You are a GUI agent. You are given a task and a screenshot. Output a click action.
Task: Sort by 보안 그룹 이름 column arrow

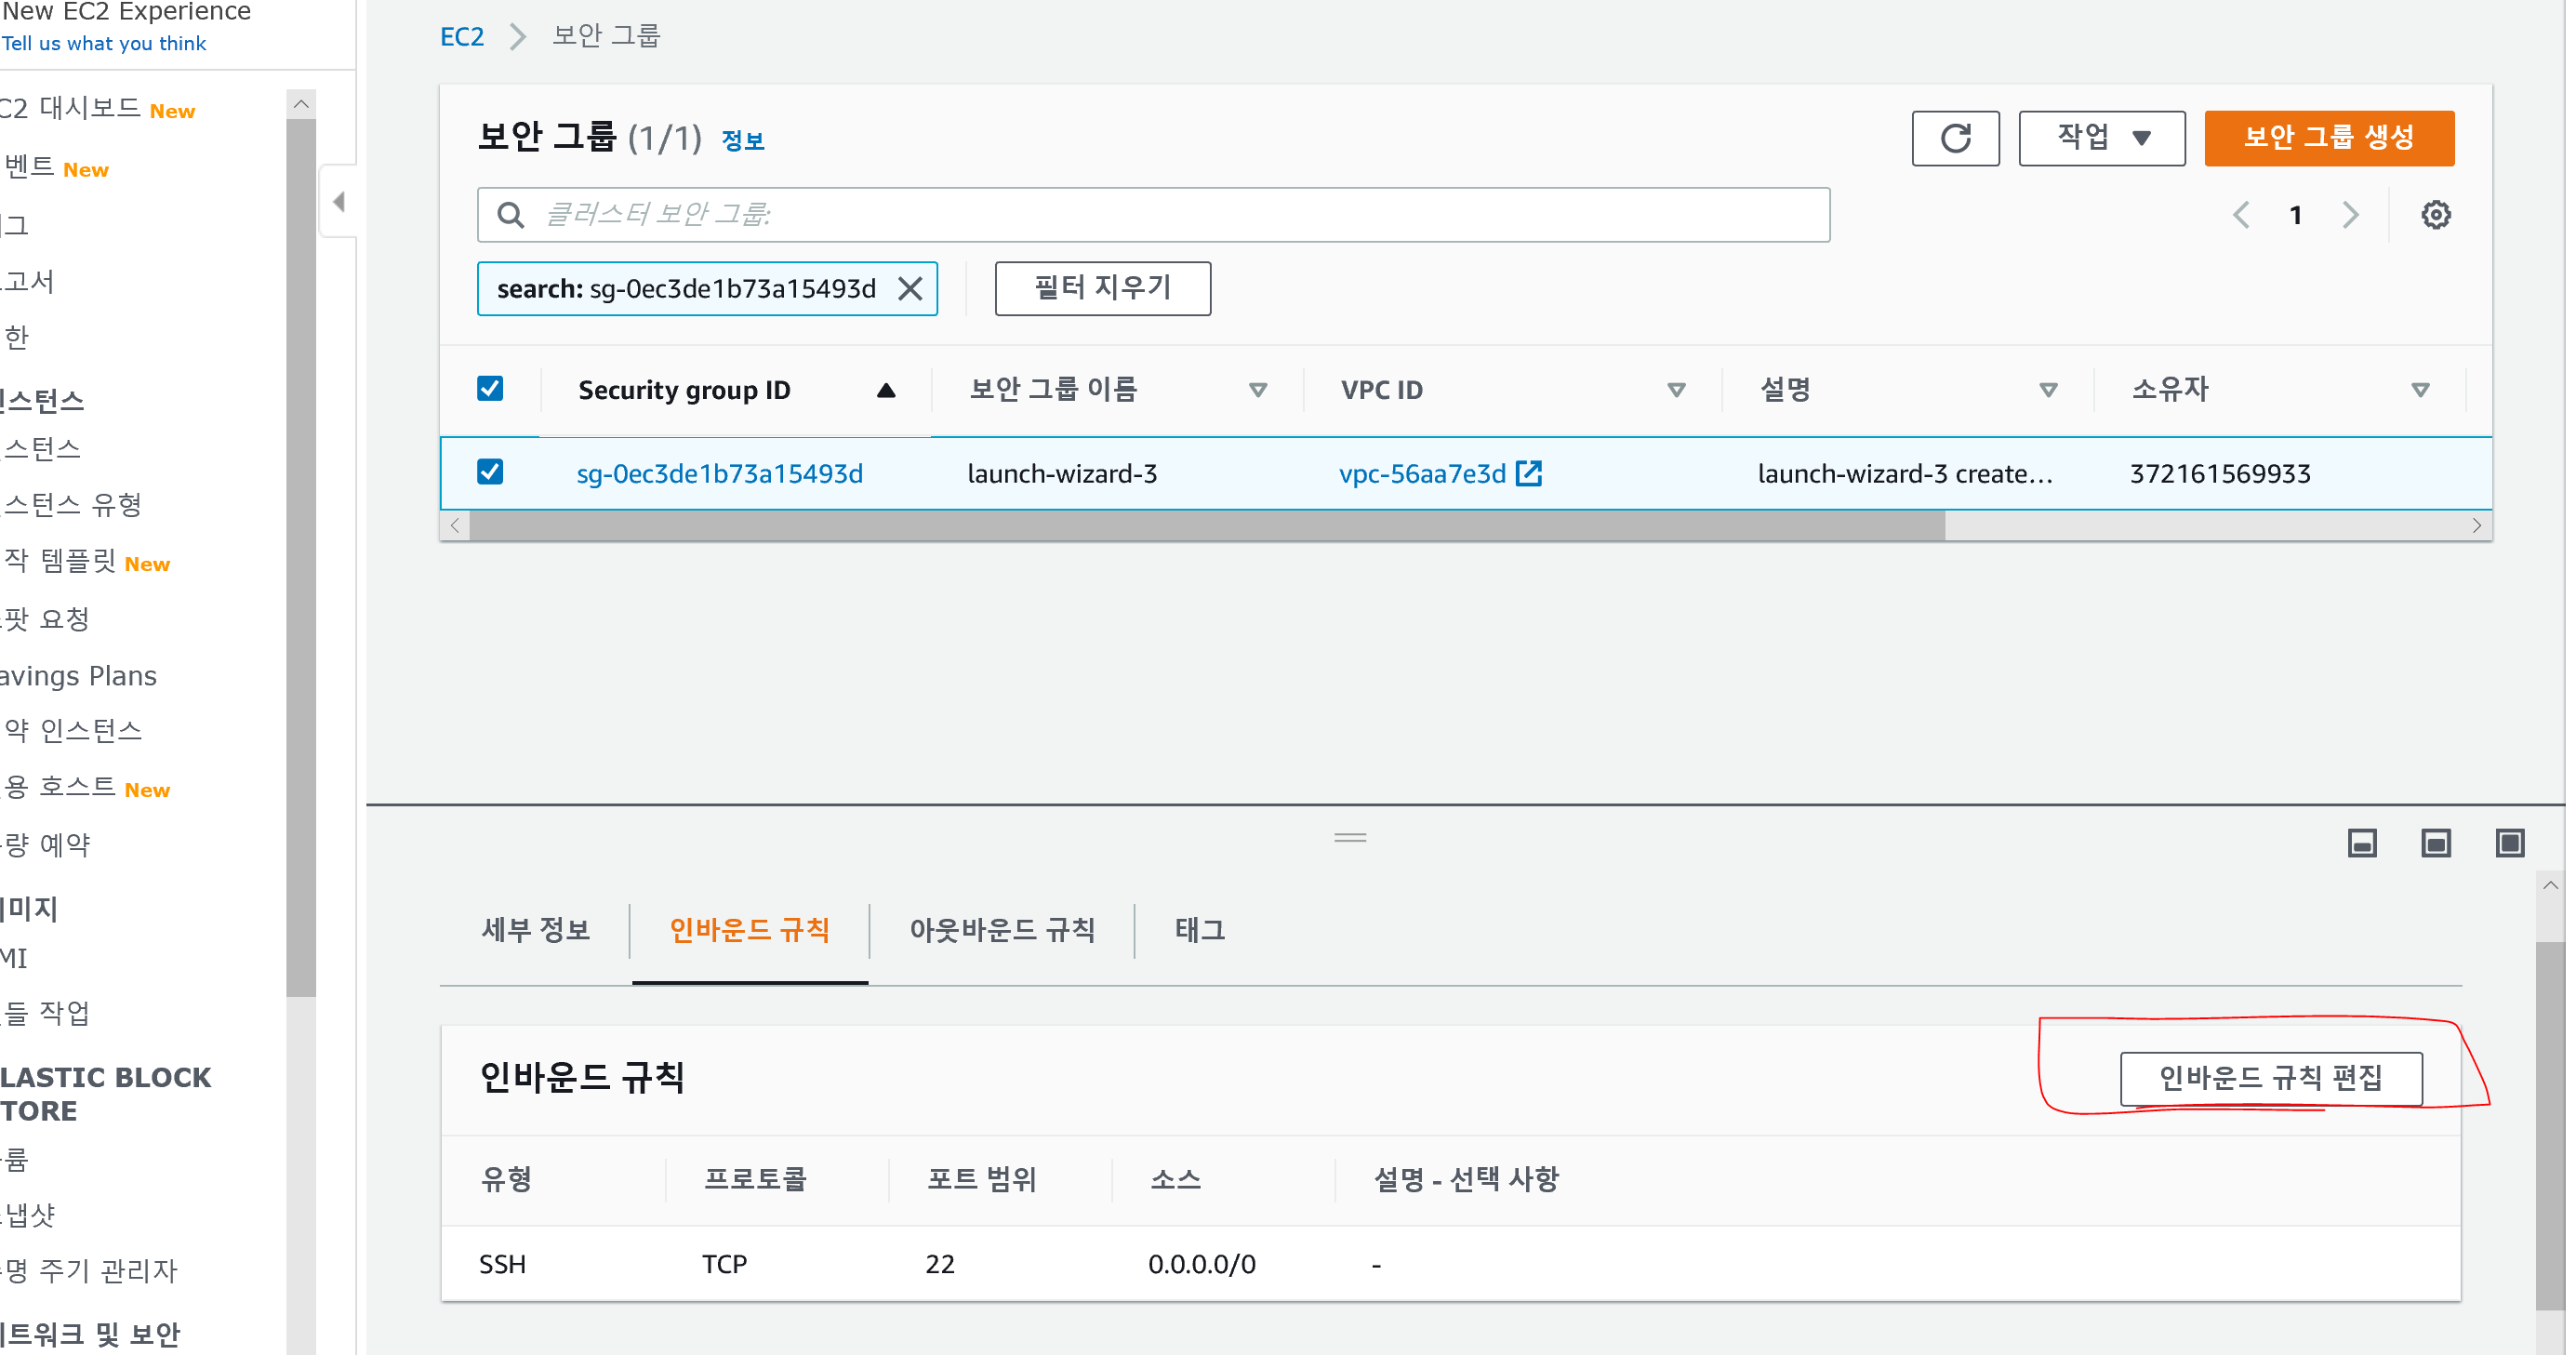(1258, 390)
